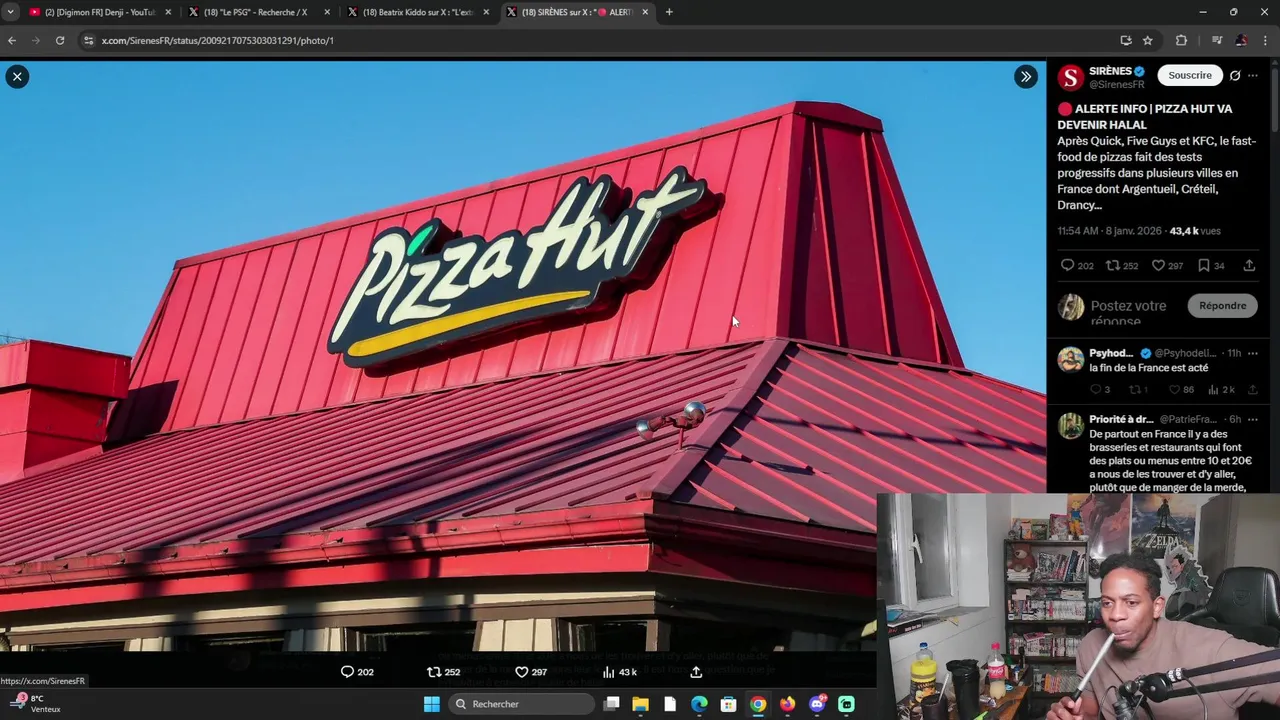The width and height of the screenshot is (1280, 720).
Task: Click reply icon 202 under the photo
Action: 357,672
